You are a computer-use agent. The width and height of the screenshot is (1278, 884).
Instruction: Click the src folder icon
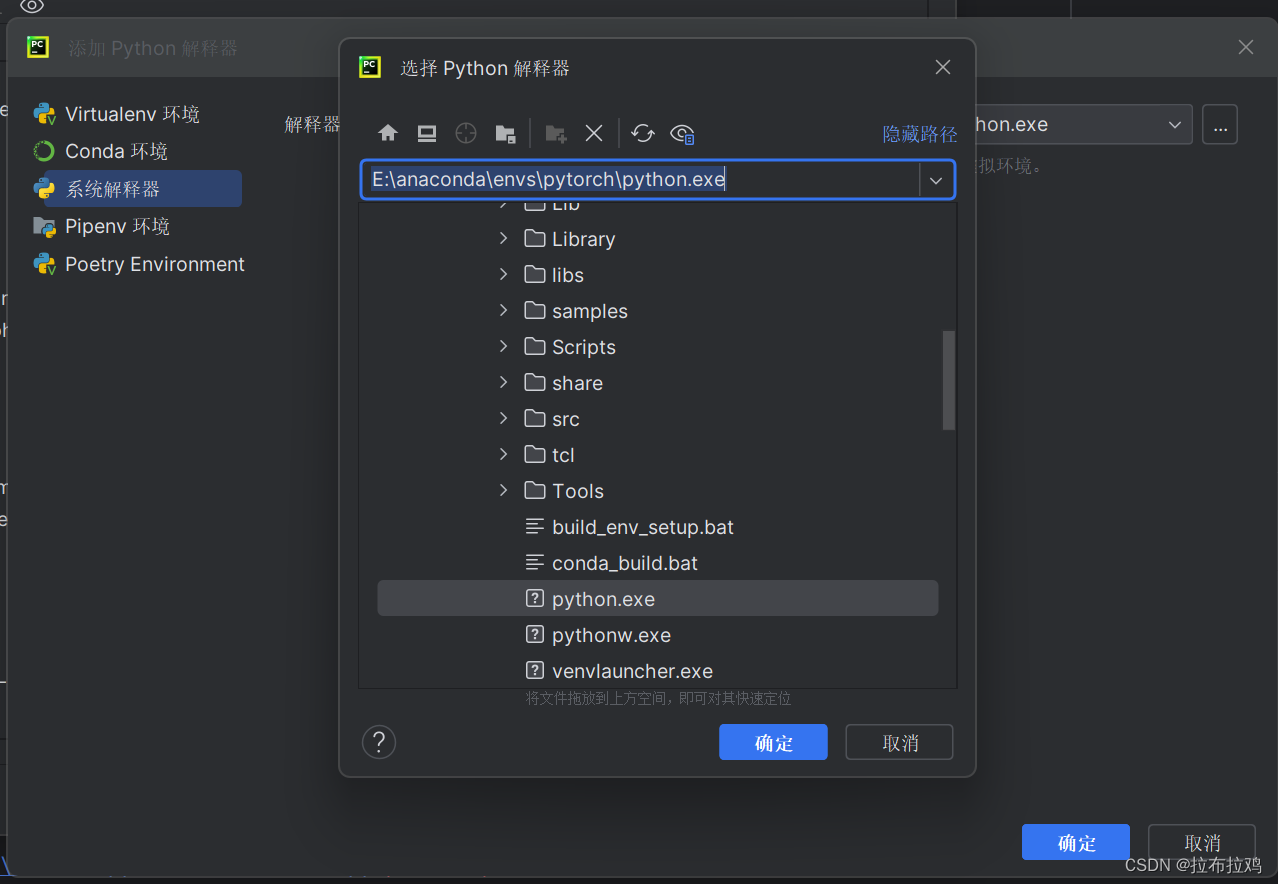coord(535,418)
